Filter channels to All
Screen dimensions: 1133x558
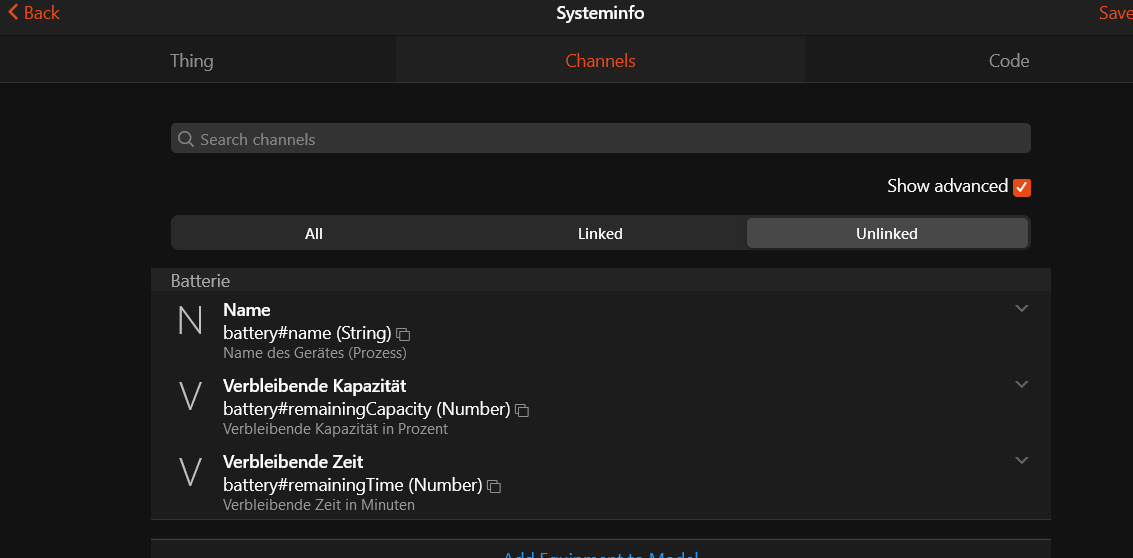(314, 234)
